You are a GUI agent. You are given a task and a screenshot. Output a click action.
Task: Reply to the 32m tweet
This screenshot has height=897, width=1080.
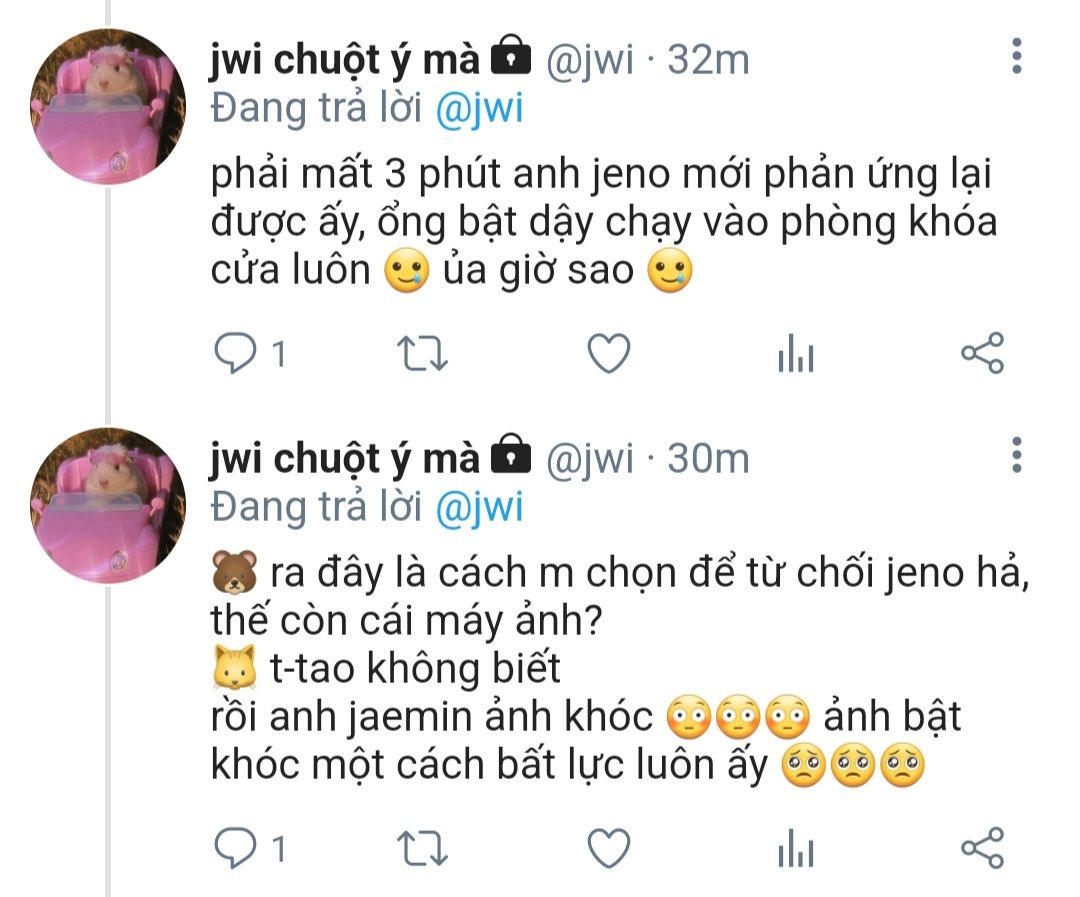(235, 353)
